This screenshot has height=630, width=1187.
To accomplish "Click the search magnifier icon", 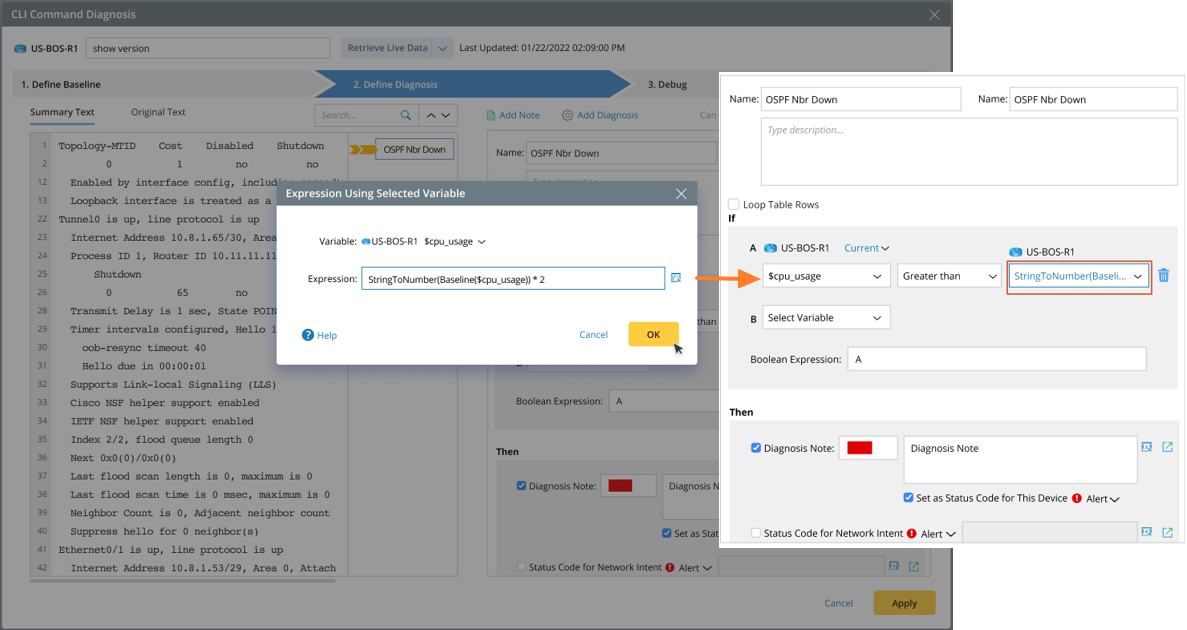I will pyautogui.click(x=406, y=115).
